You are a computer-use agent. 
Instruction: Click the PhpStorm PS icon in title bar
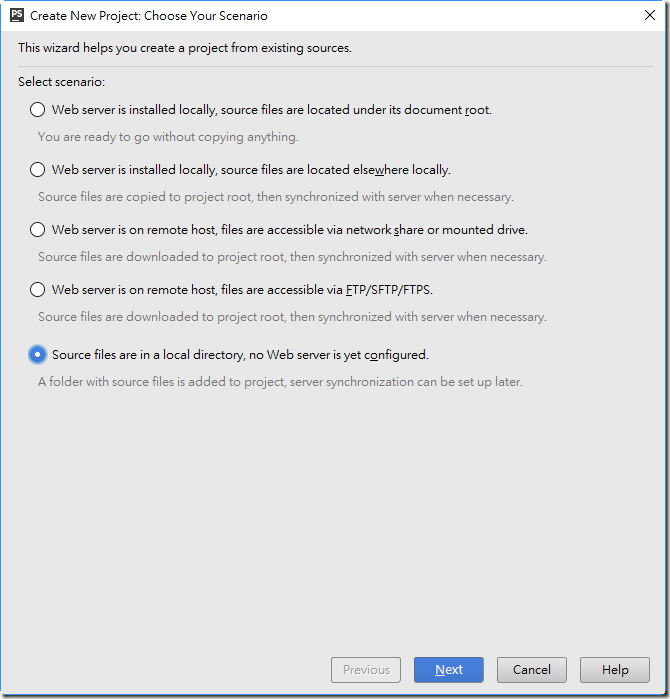(16, 15)
